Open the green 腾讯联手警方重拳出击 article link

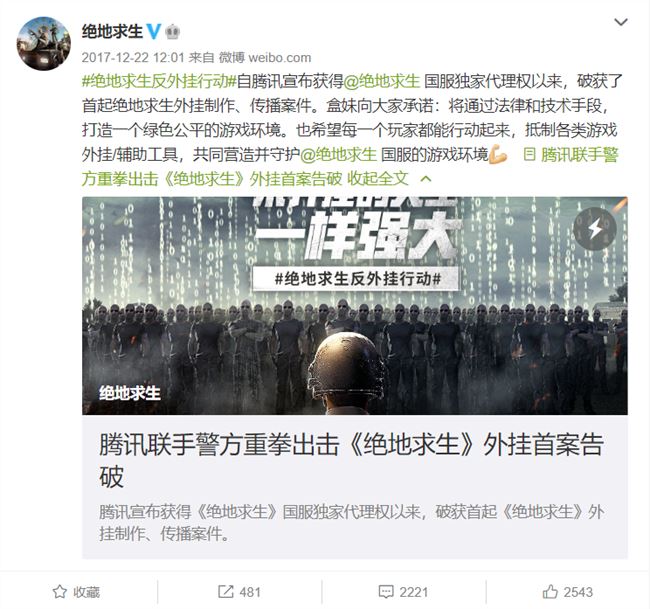pyautogui.click(x=350, y=167)
